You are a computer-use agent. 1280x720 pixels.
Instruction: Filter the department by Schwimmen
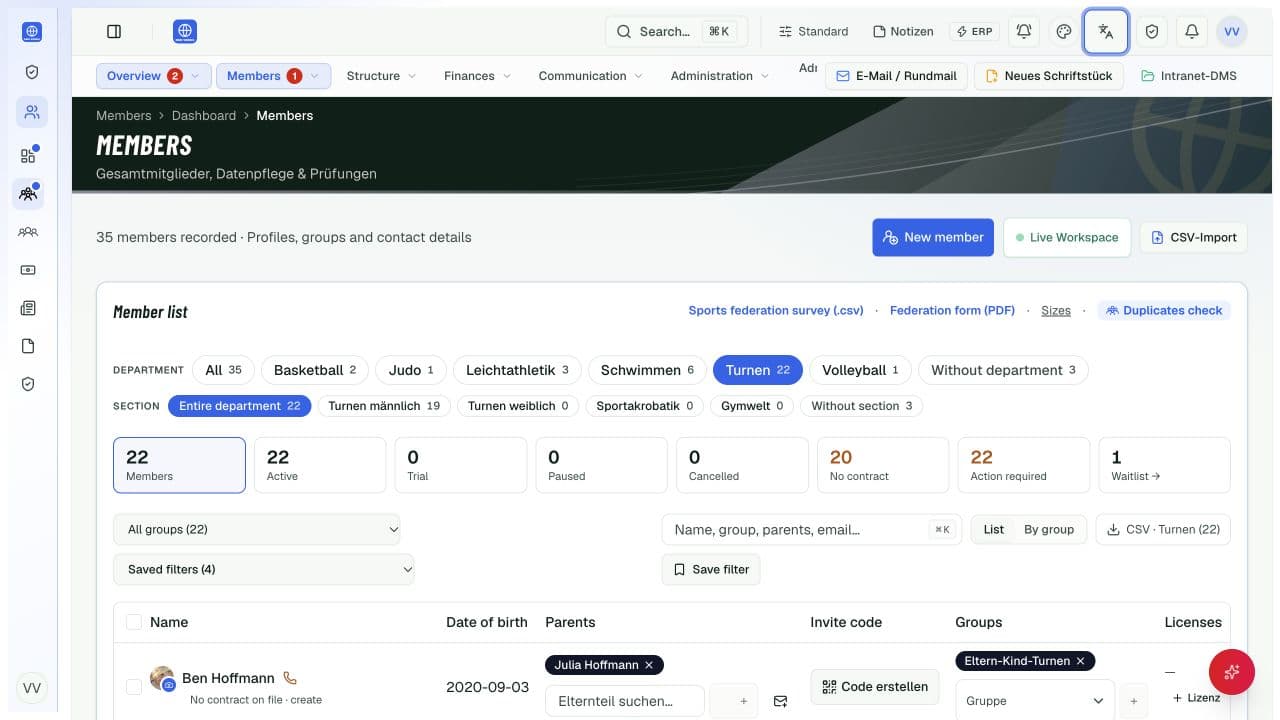[647, 370]
